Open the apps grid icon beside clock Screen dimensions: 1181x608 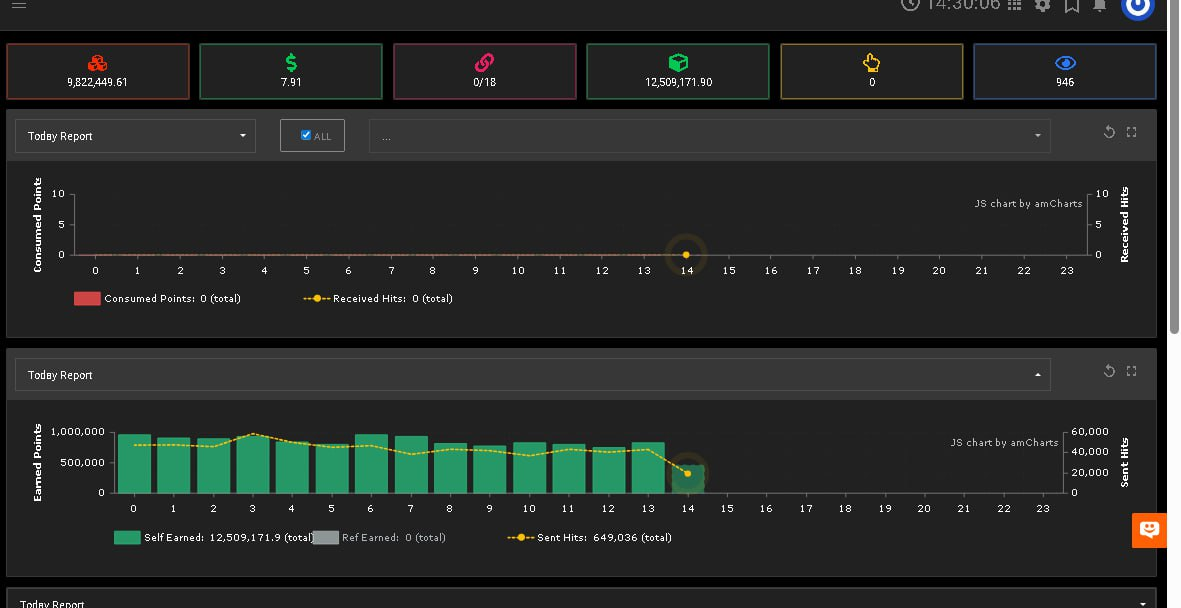(x=1014, y=5)
